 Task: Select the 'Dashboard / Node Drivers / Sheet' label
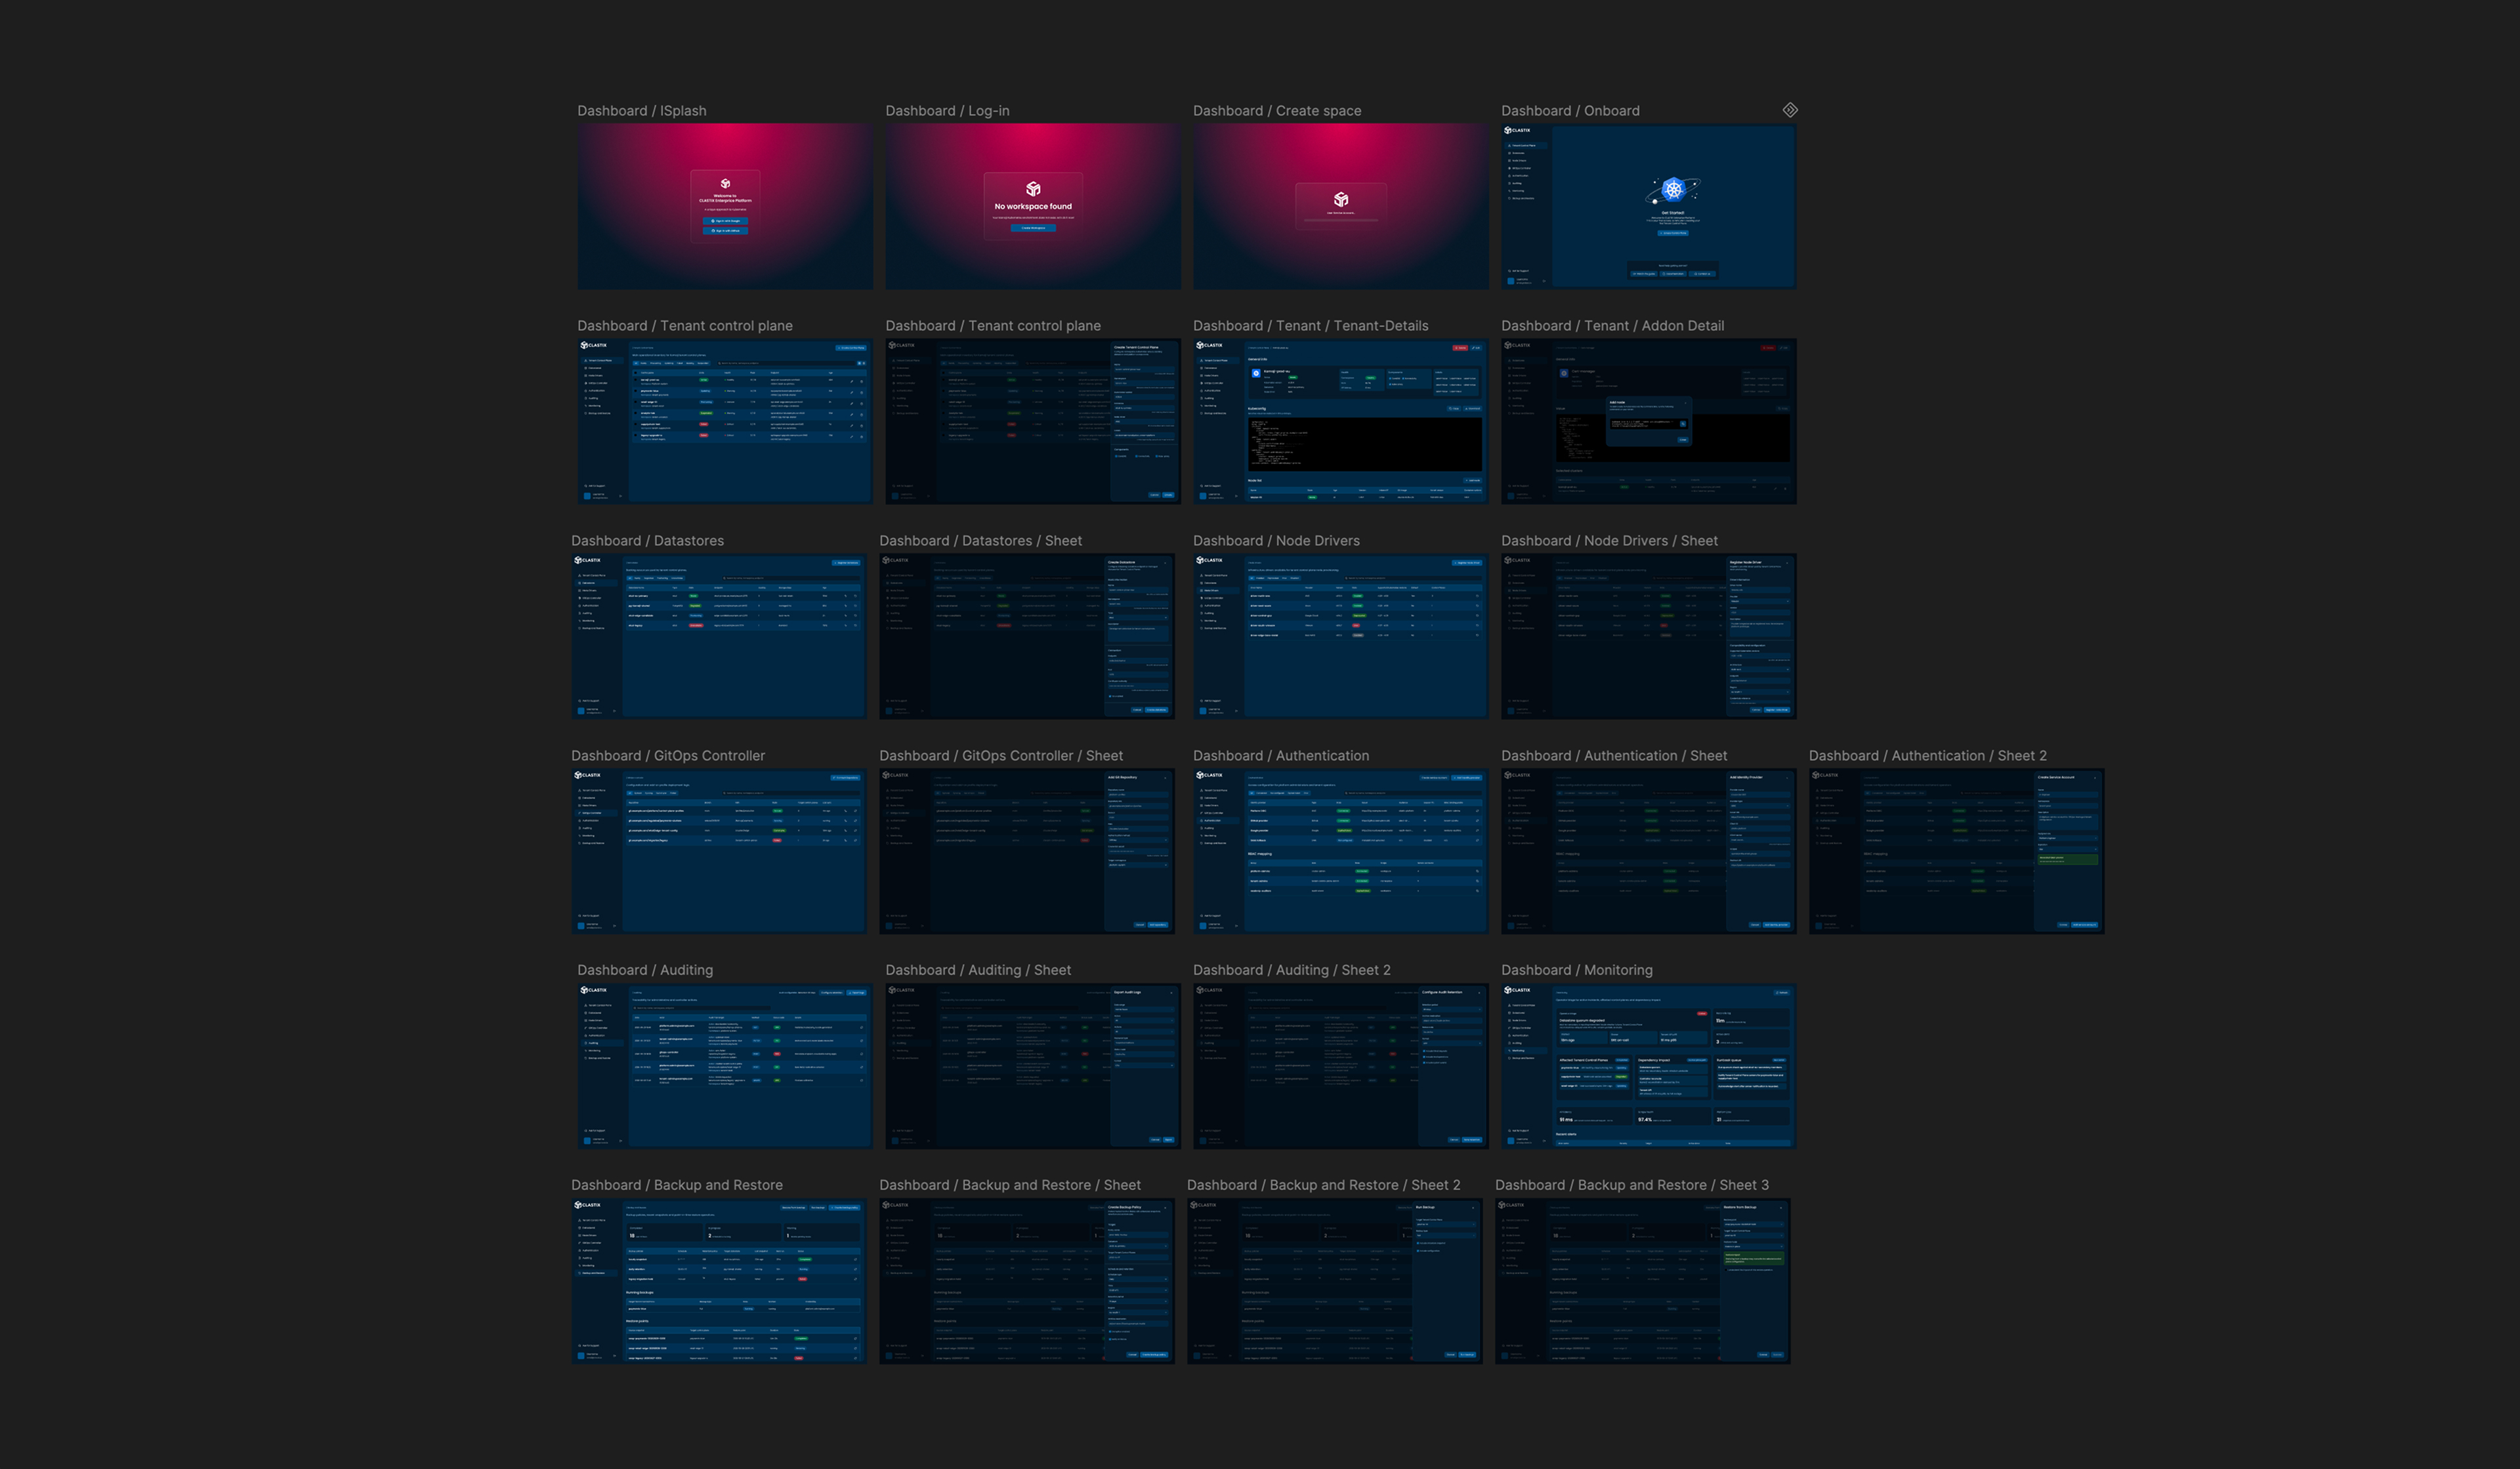1609,541
